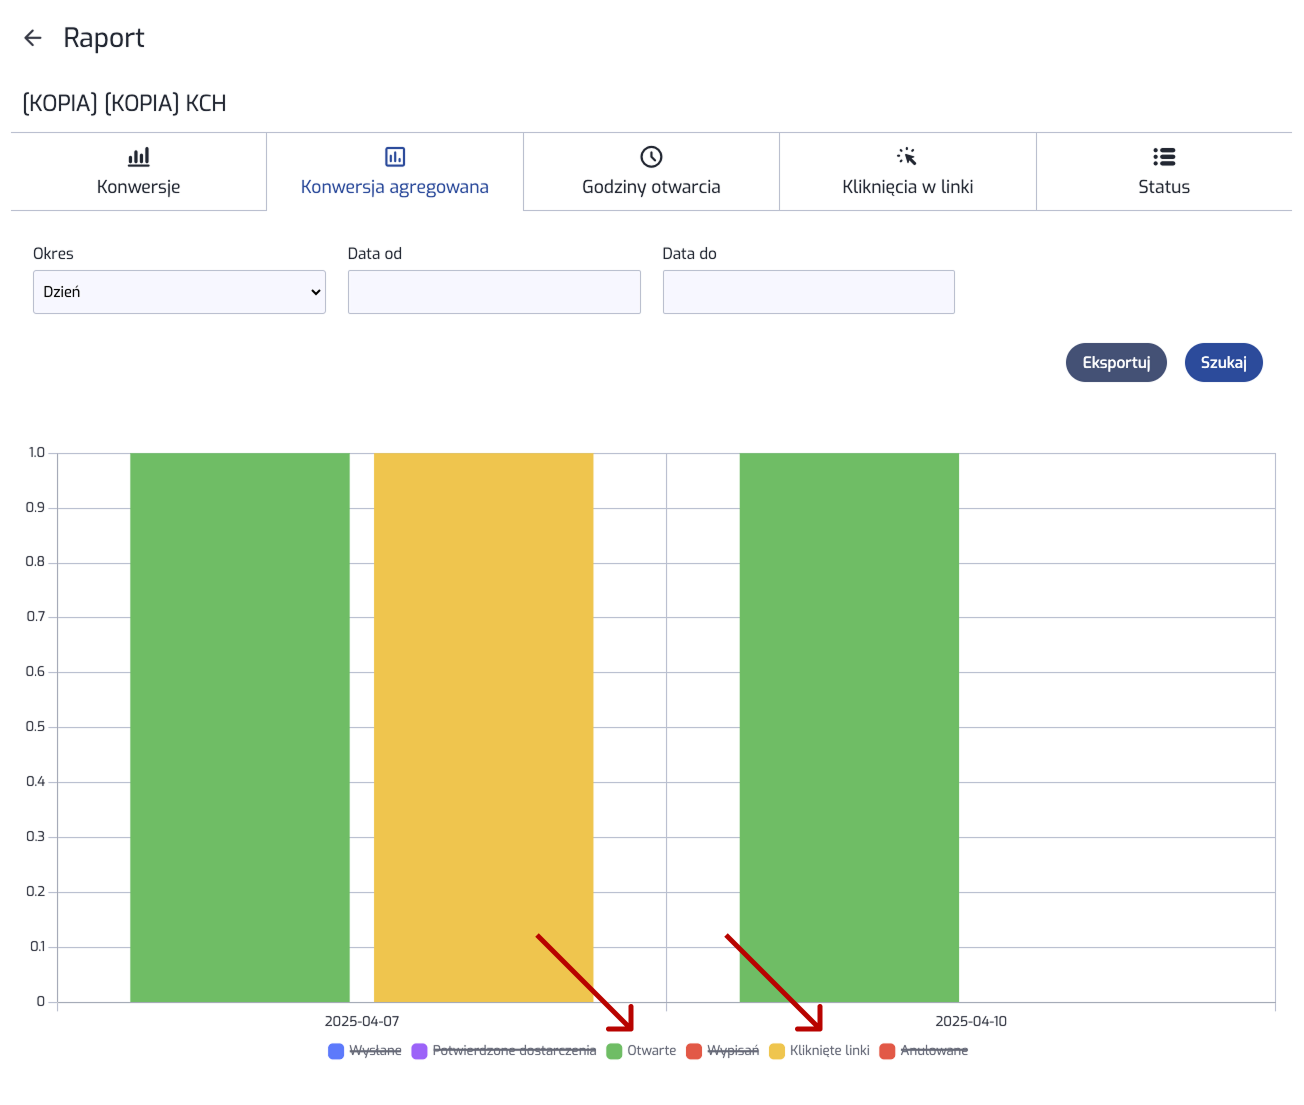Click the Raport page title
The height and width of the screenshot is (1105, 1304).
(x=104, y=38)
